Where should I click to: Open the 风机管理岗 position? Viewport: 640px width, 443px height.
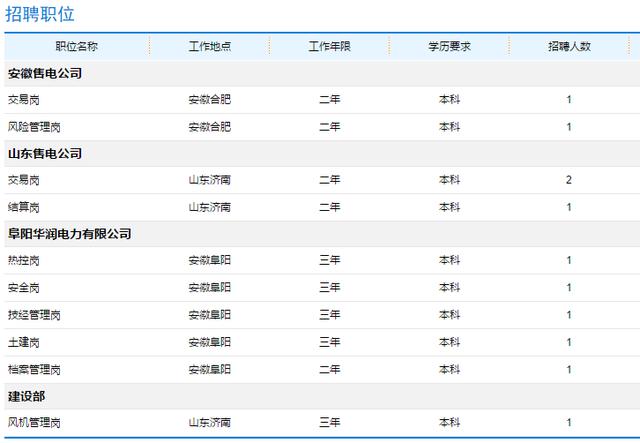[x=34, y=423]
